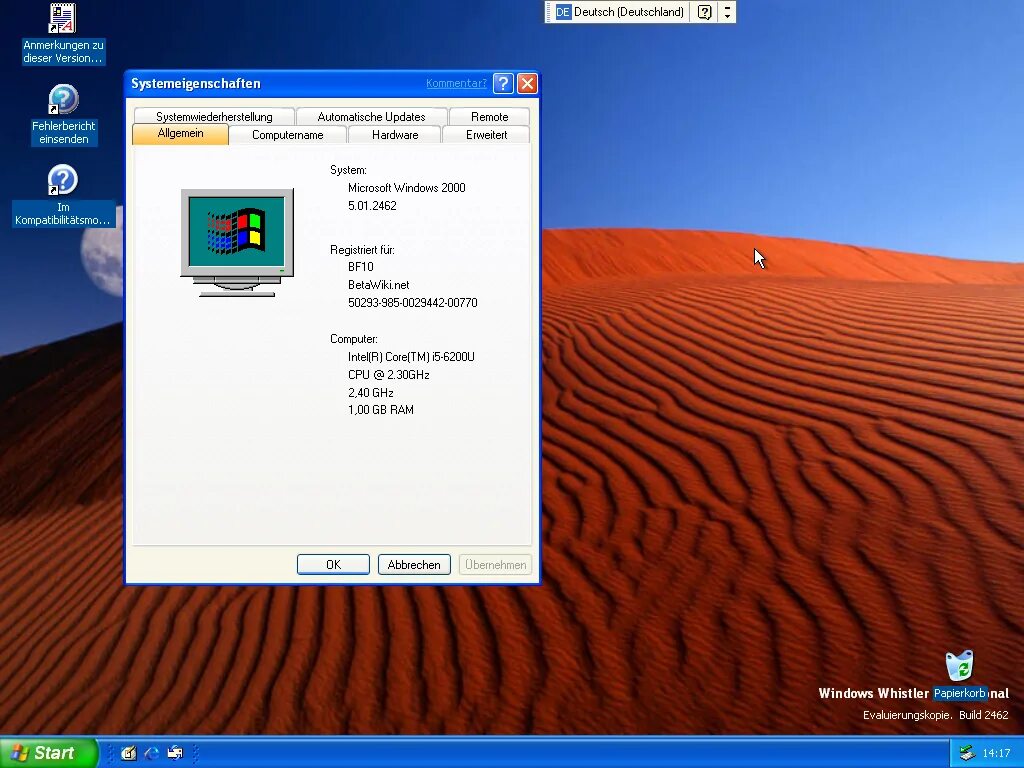Open the Erweitert tab

tap(487, 135)
